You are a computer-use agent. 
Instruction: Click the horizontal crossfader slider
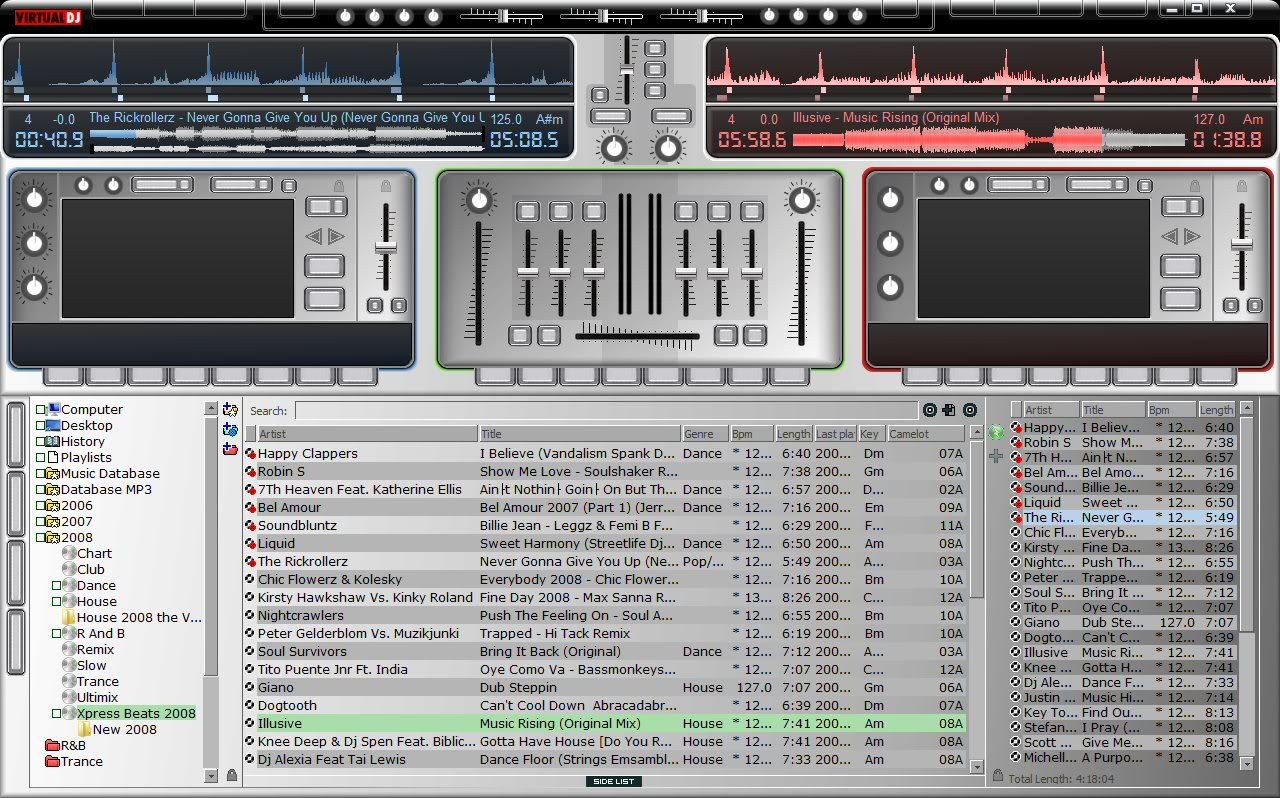637,337
